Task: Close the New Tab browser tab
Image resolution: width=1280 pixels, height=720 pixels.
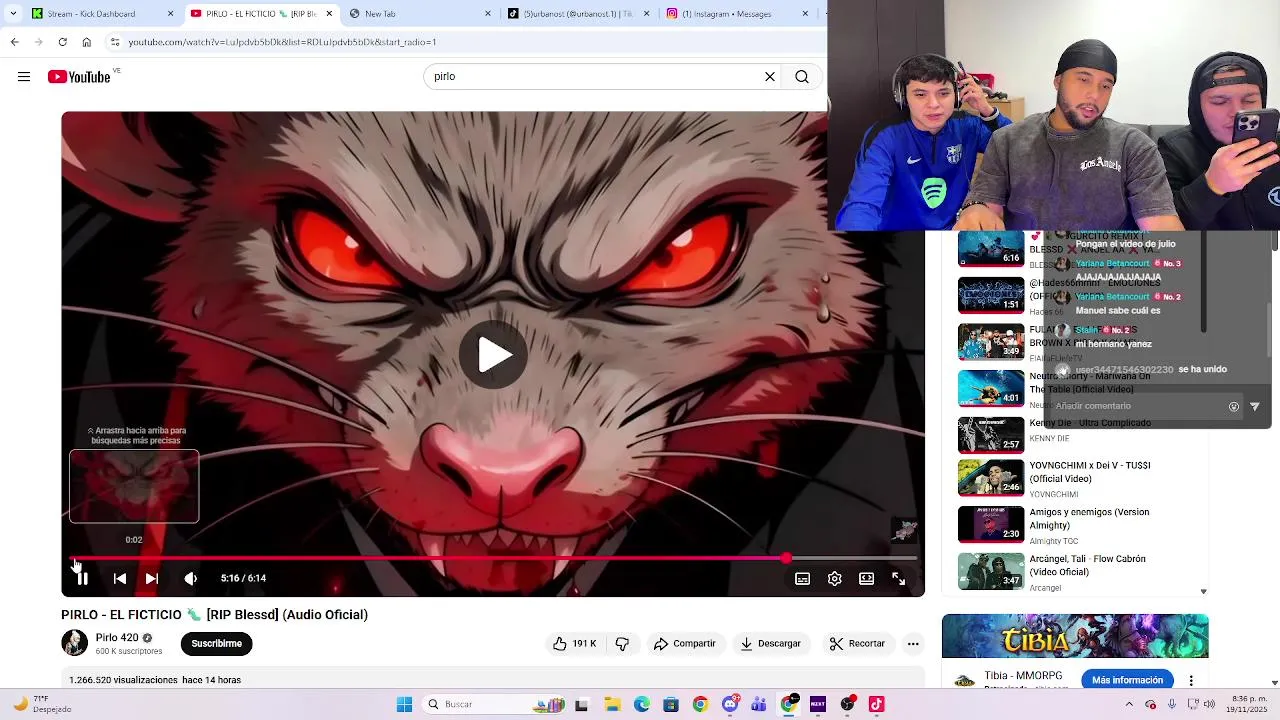Action: [488, 14]
